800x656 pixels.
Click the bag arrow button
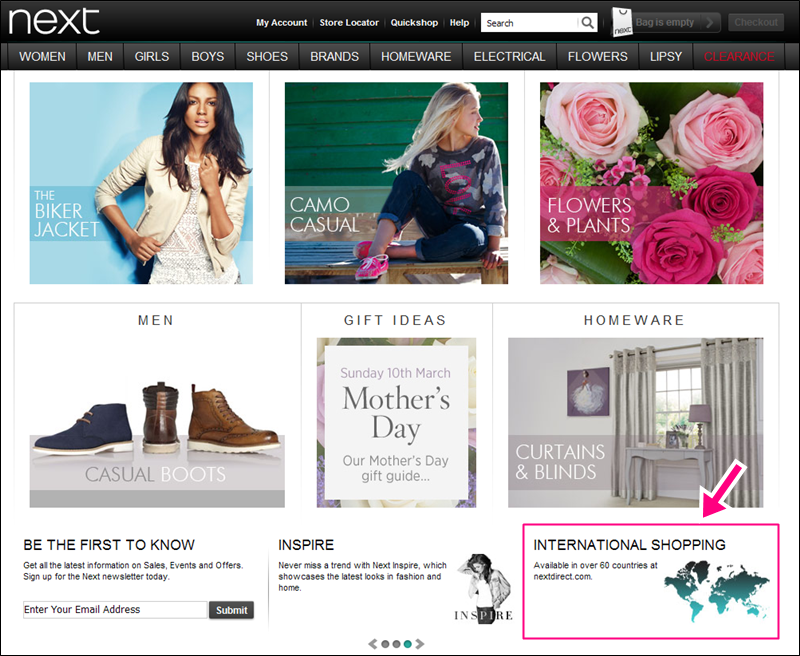coord(710,22)
